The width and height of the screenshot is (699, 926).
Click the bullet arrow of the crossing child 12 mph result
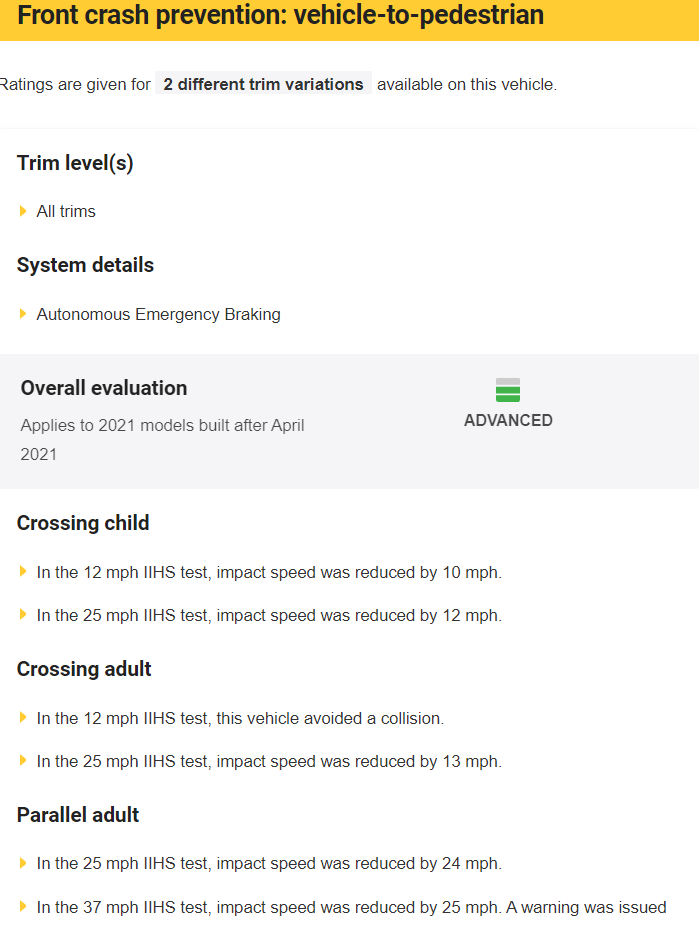23,571
